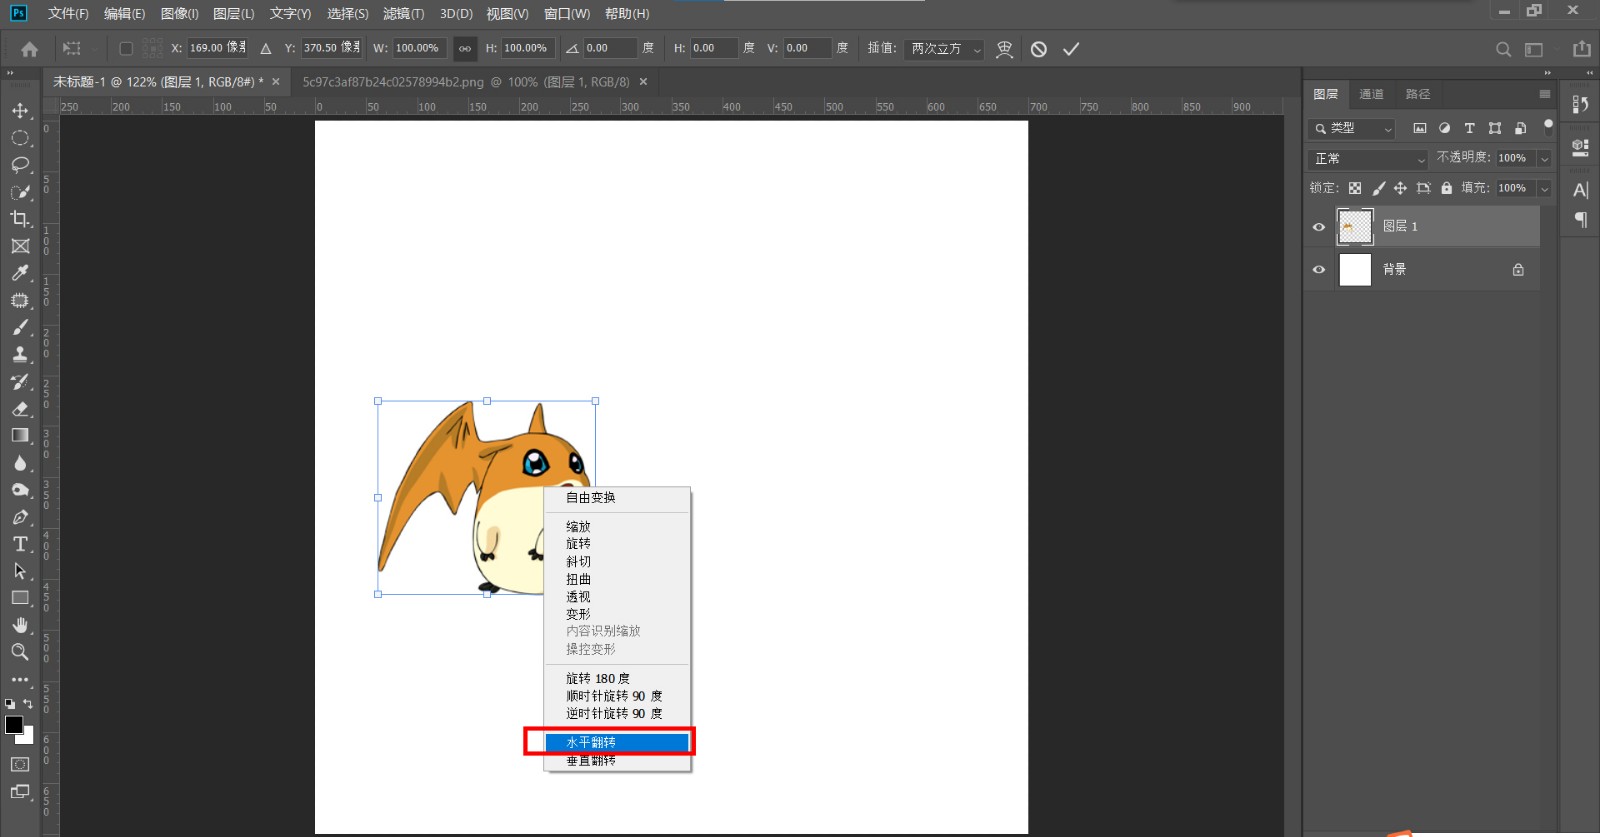Select the Zoom tool
The image size is (1600, 837).
[x=20, y=652]
